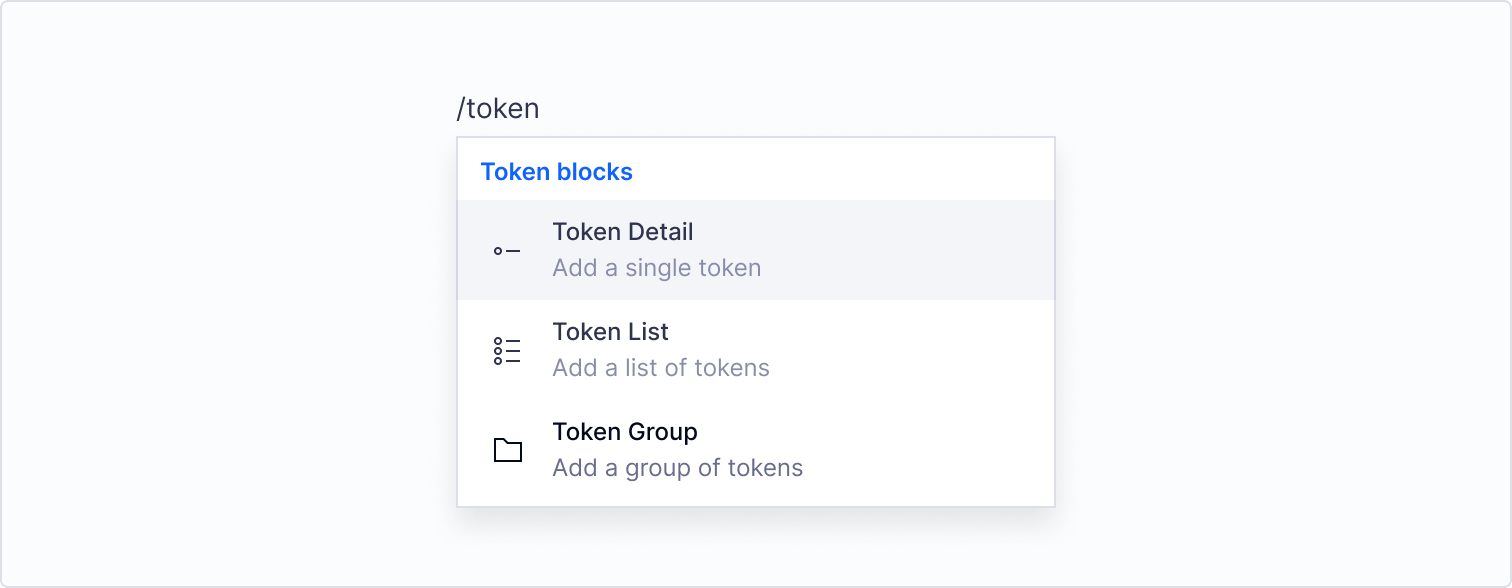The height and width of the screenshot is (588, 1512).
Task: Click the highlighted row beside Token Detail text
Action: pos(900,250)
